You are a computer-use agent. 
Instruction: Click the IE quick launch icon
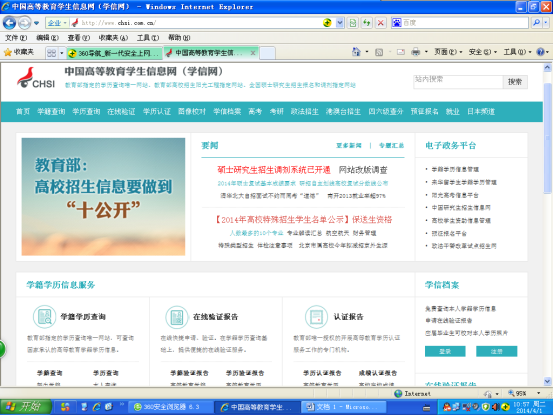point(97,407)
